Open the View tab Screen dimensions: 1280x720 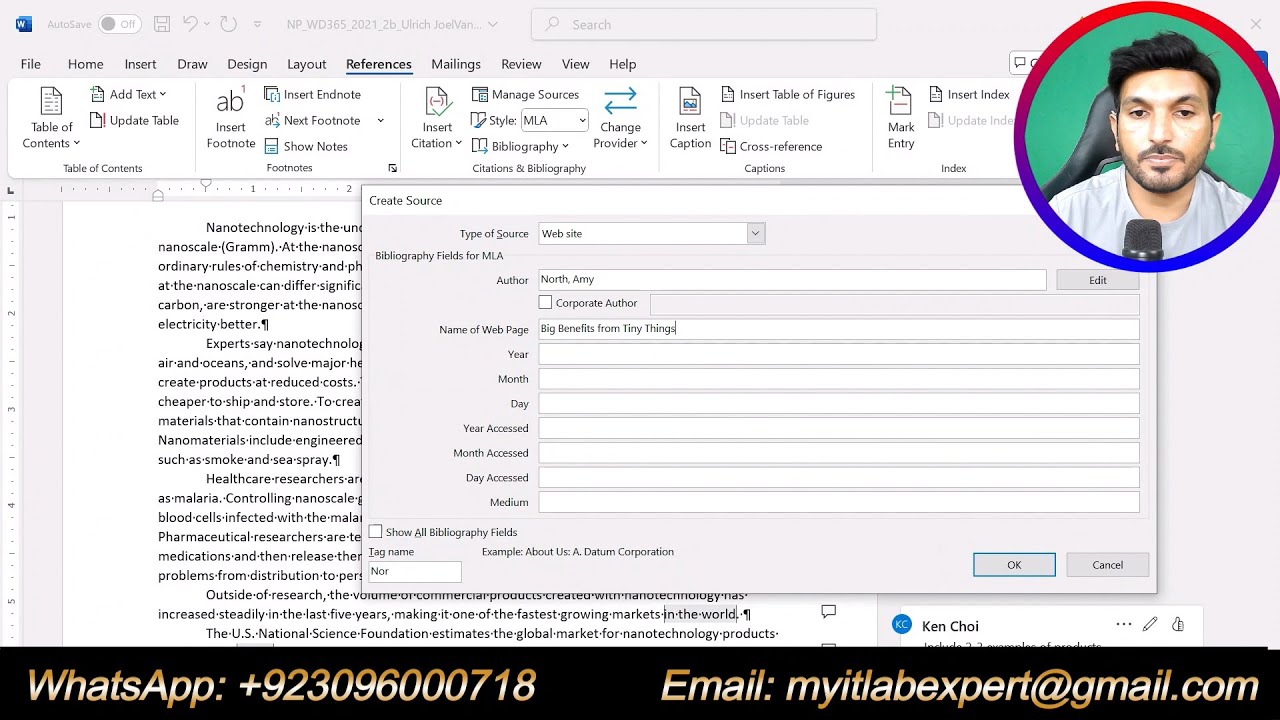click(576, 64)
